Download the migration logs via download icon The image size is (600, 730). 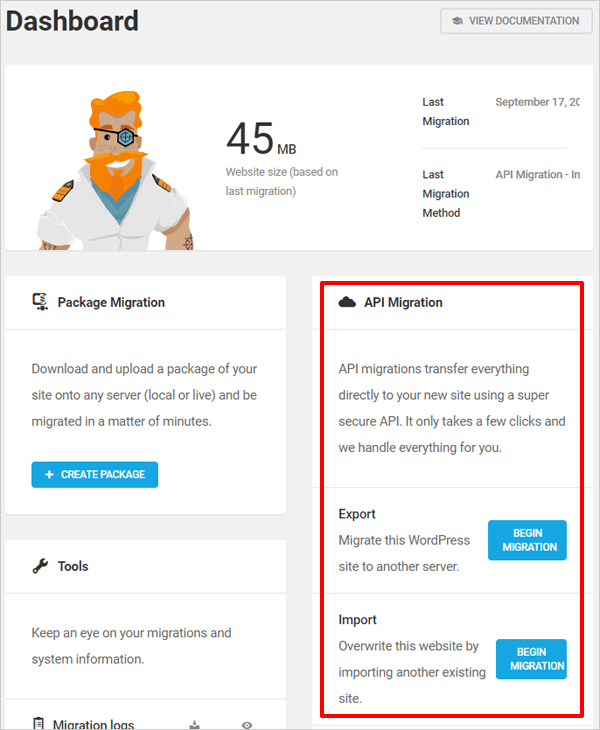pyautogui.click(x=195, y=725)
